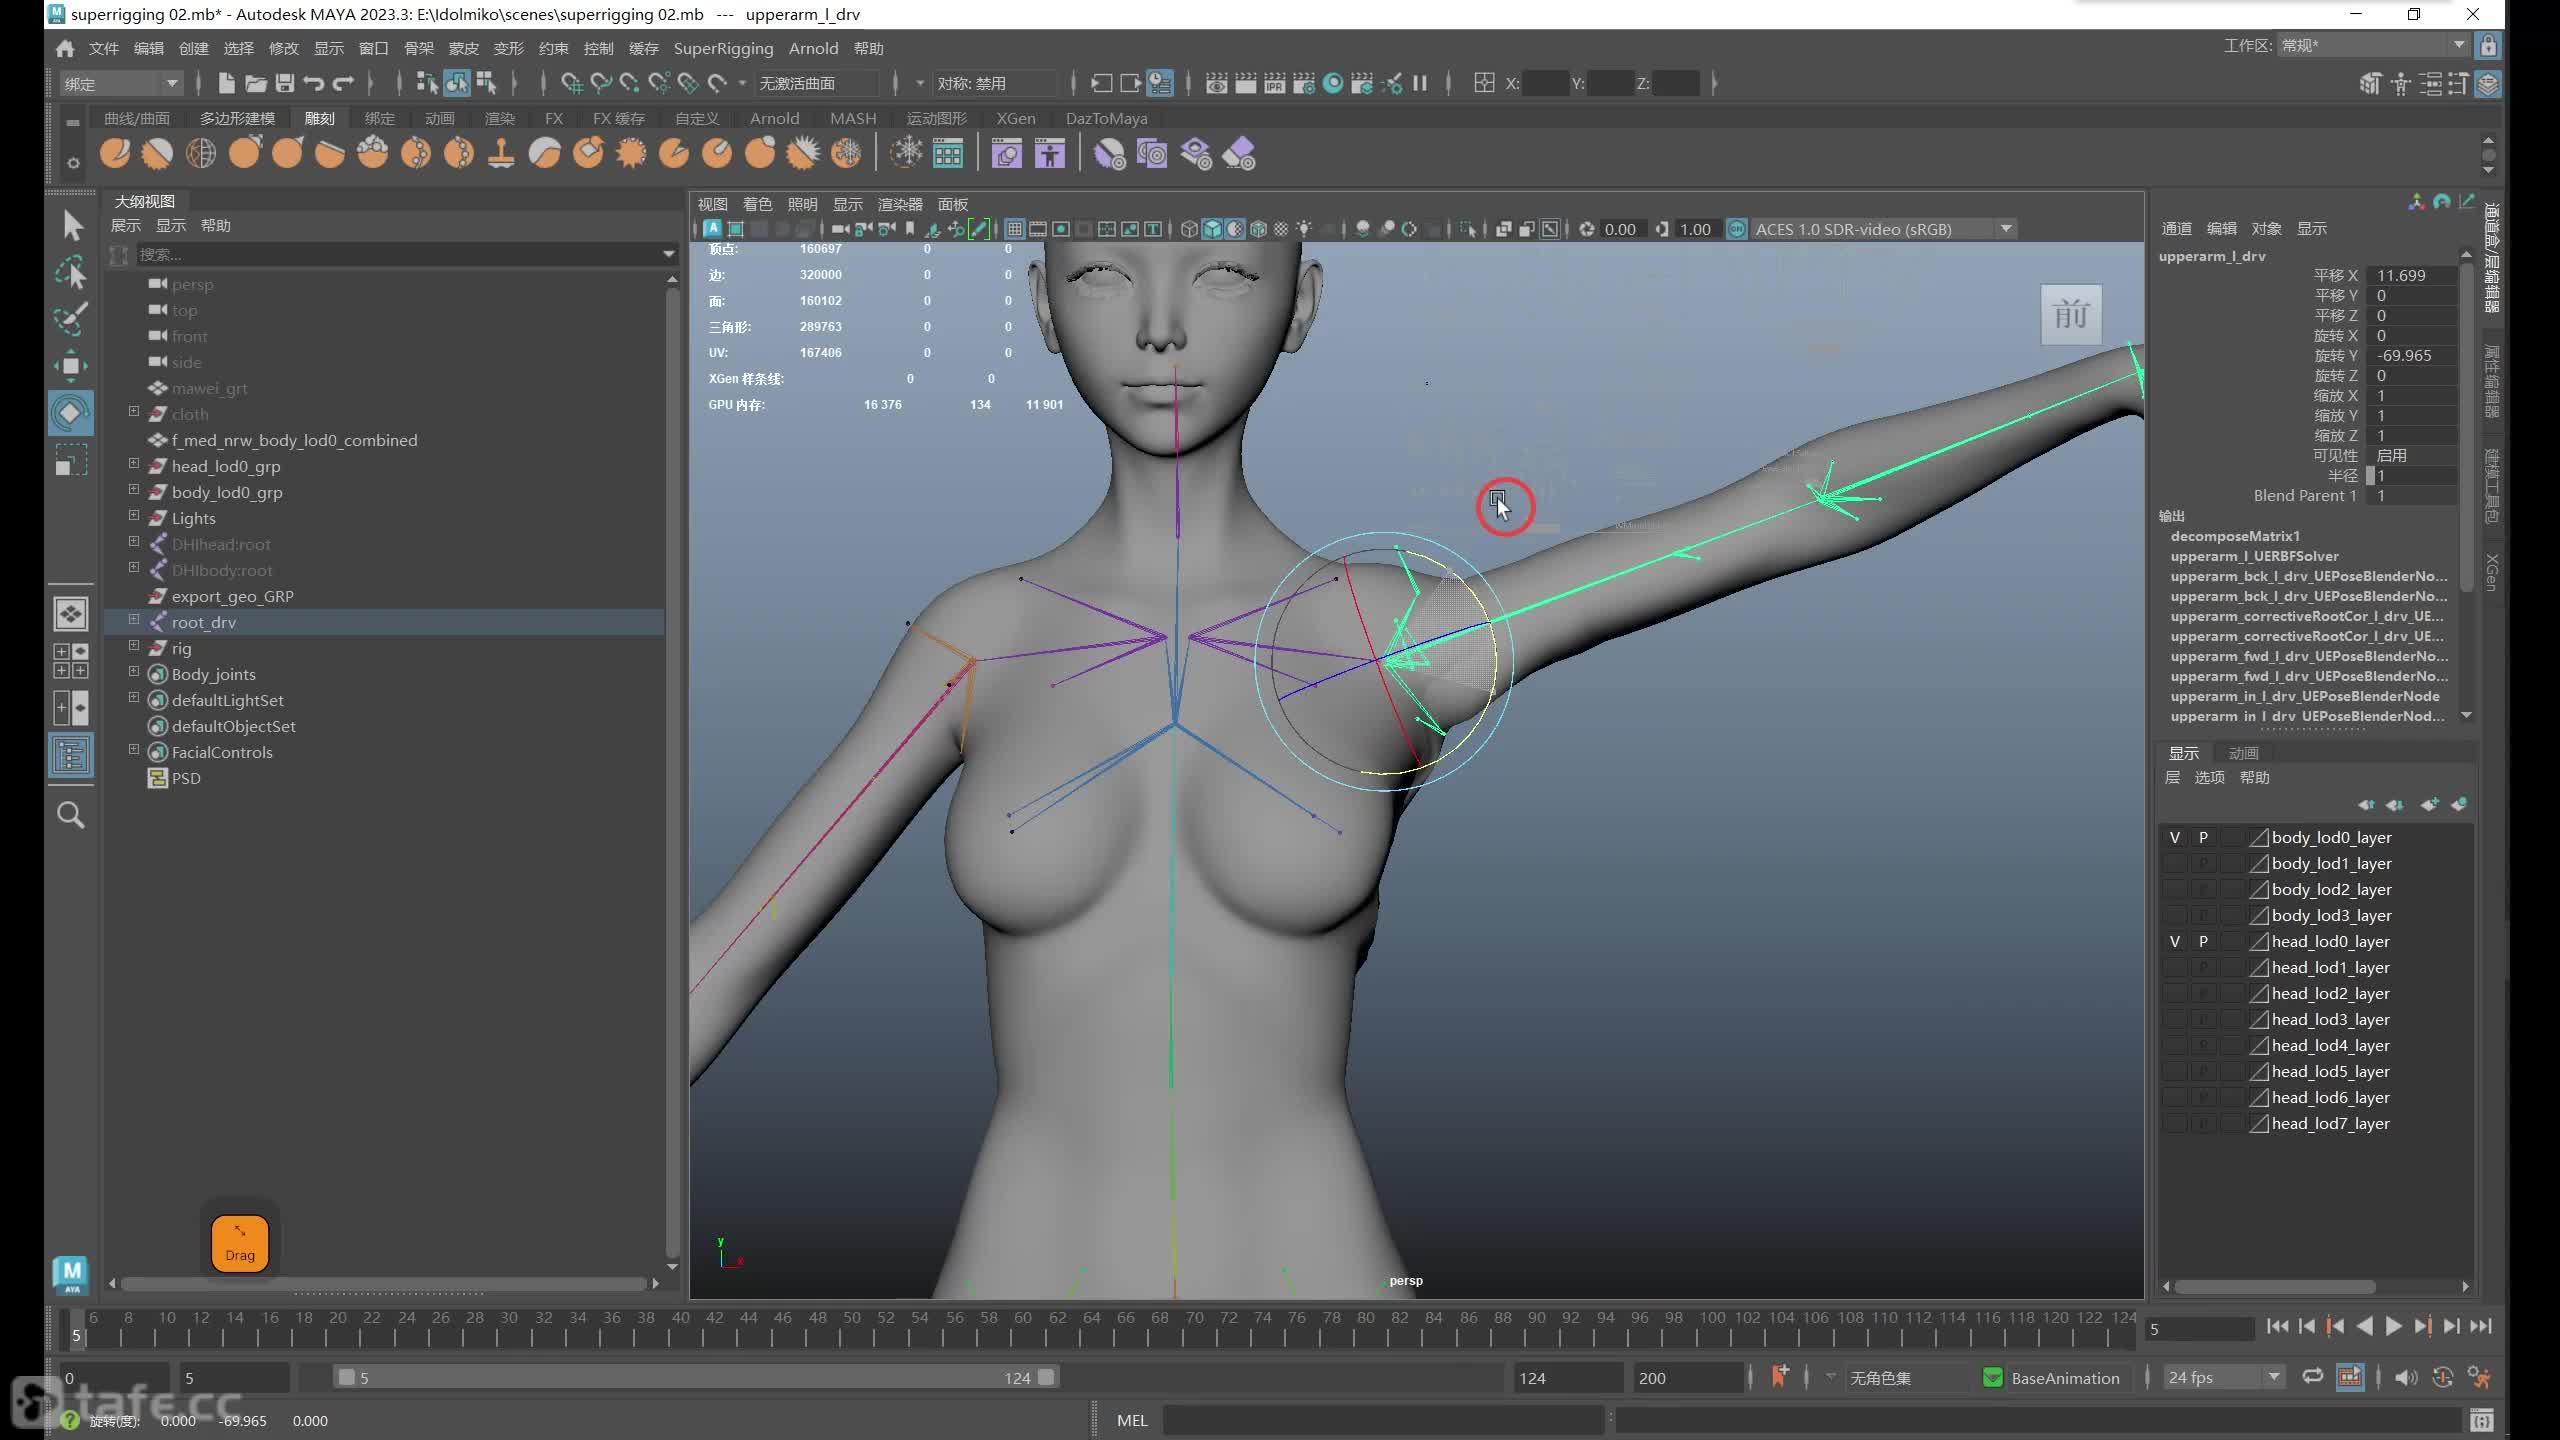The image size is (2560, 1440).
Task: Switch to the MASH shelf tab
Action: pyautogui.click(x=852, y=118)
